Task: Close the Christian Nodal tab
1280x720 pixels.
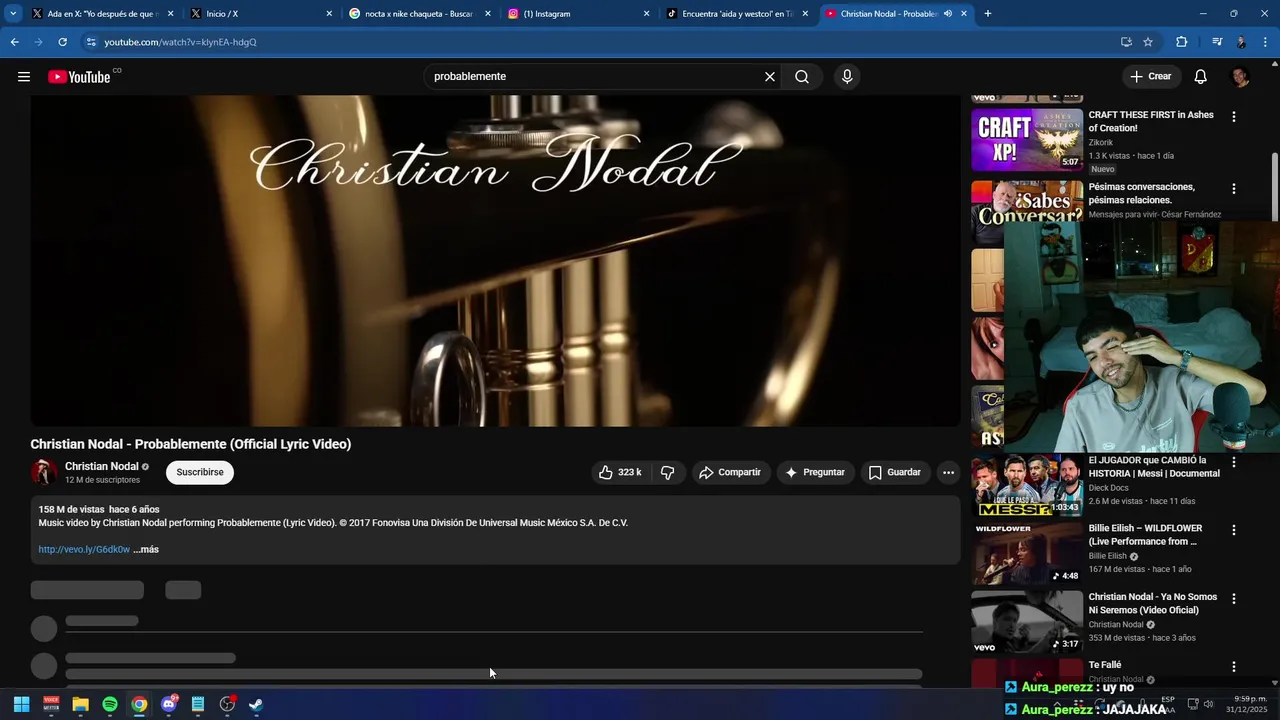Action: tap(964, 14)
